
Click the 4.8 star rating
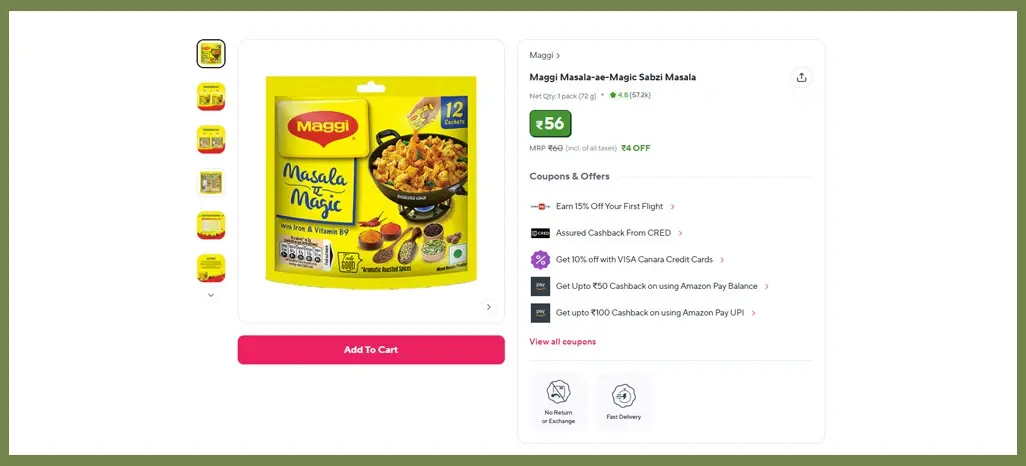[x=629, y=95]
